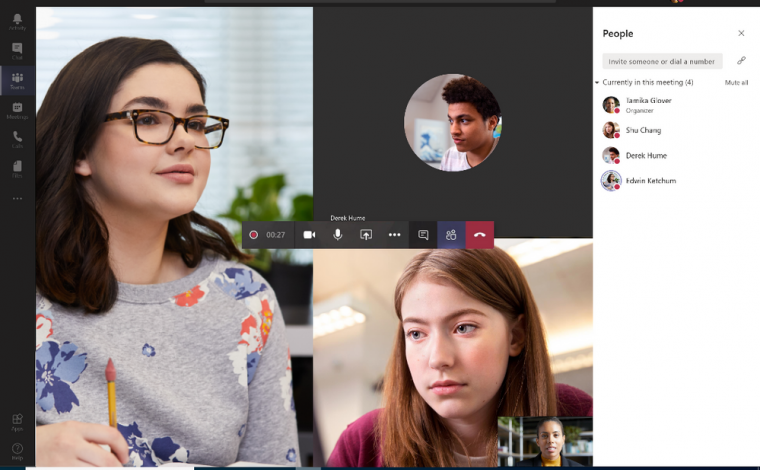760x470 pixels.
Task: Mute the microphone in call toolbar
Action: click(338, 235)
